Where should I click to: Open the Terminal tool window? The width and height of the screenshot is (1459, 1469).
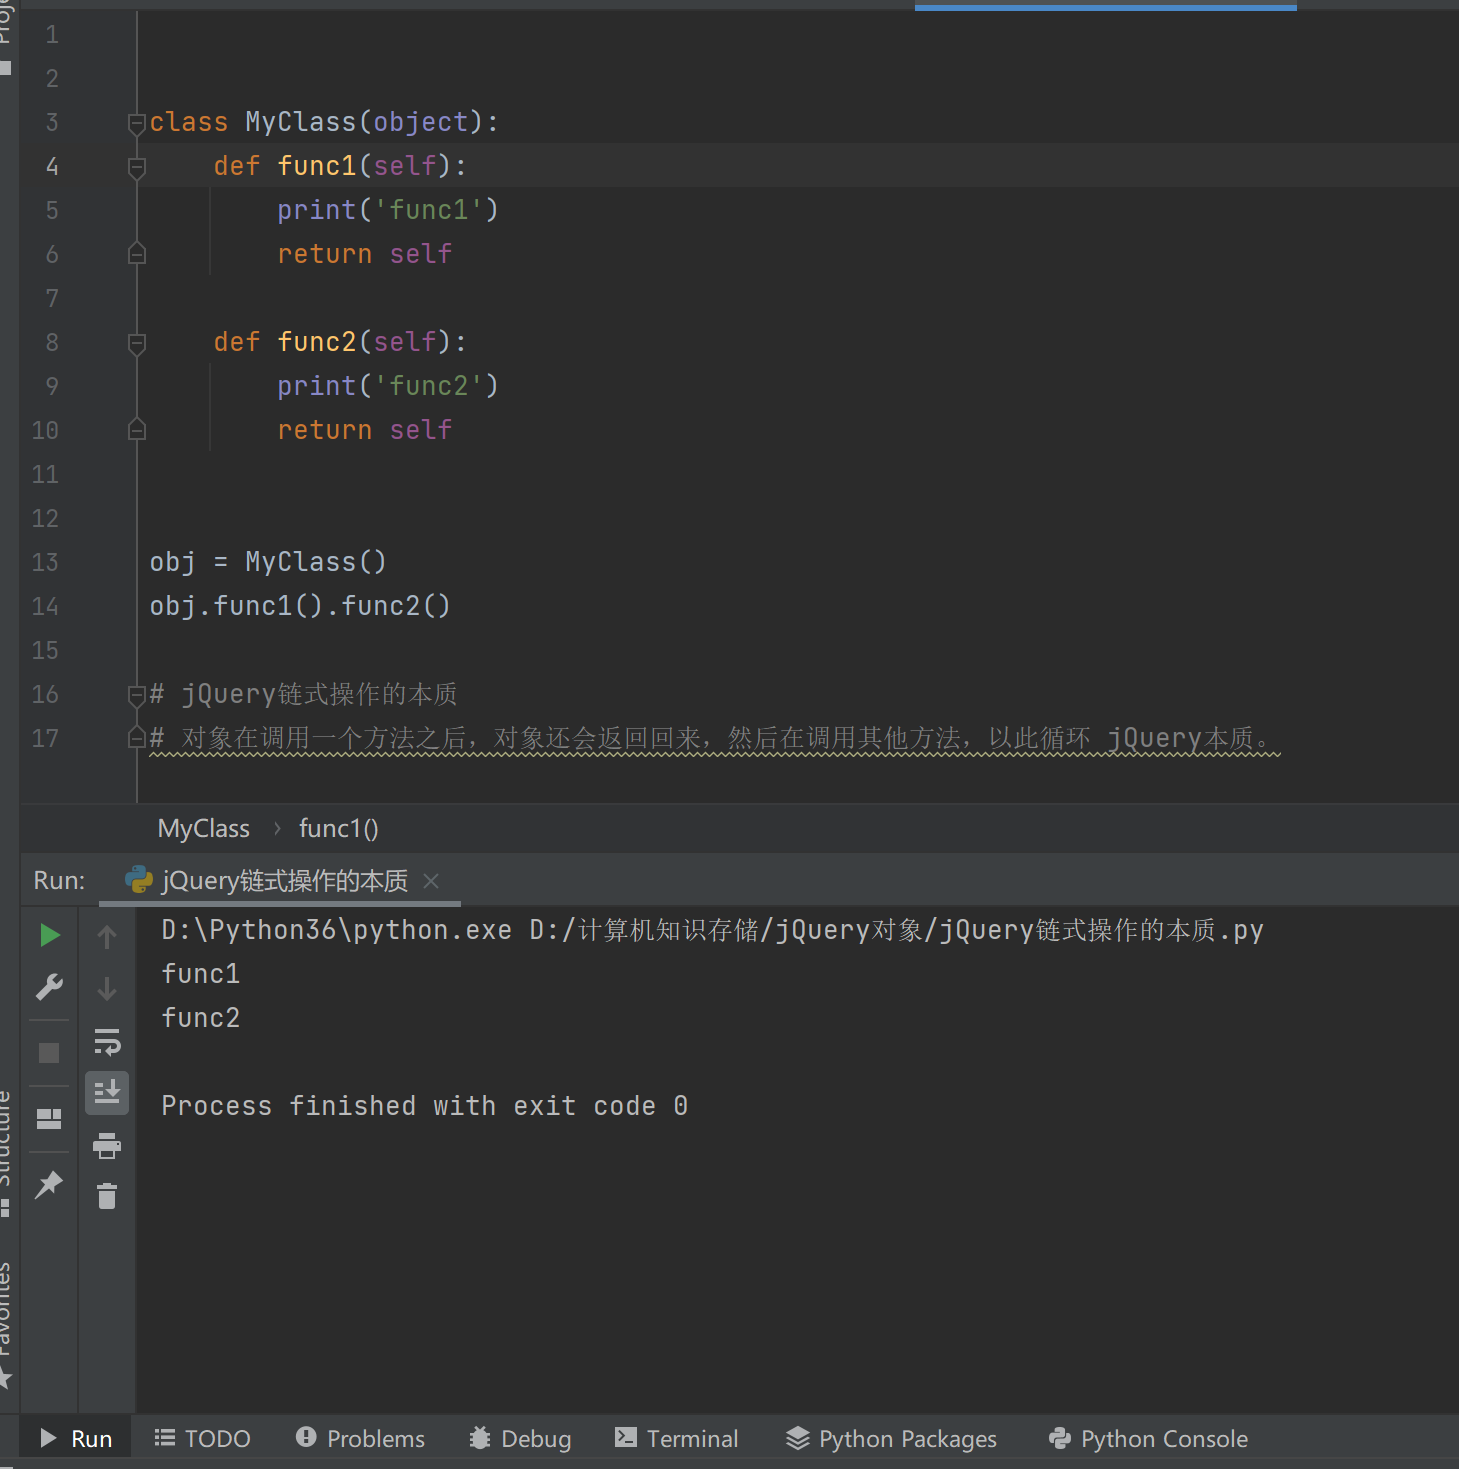pos(677,1439)
